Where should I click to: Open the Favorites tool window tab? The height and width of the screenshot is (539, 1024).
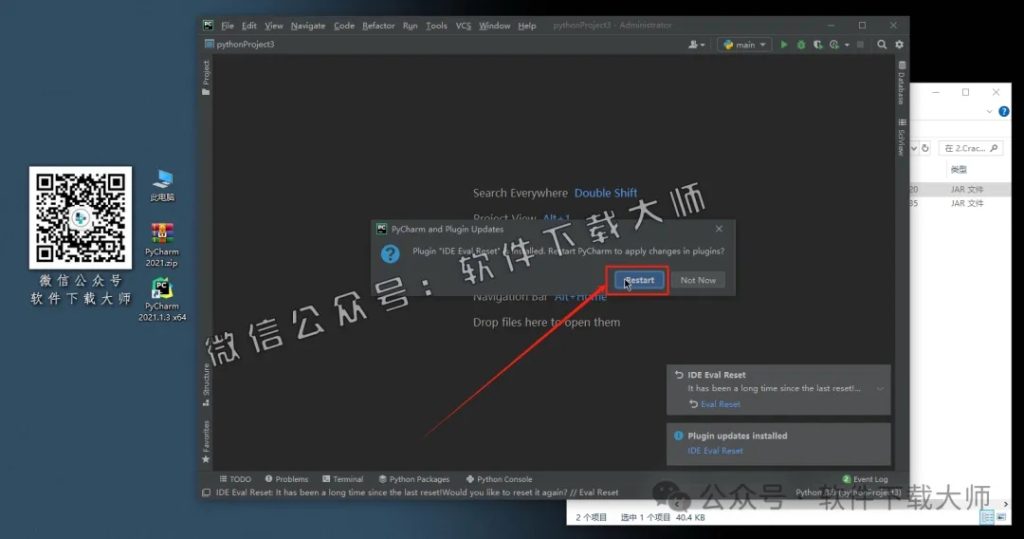[x=206, y=442]
